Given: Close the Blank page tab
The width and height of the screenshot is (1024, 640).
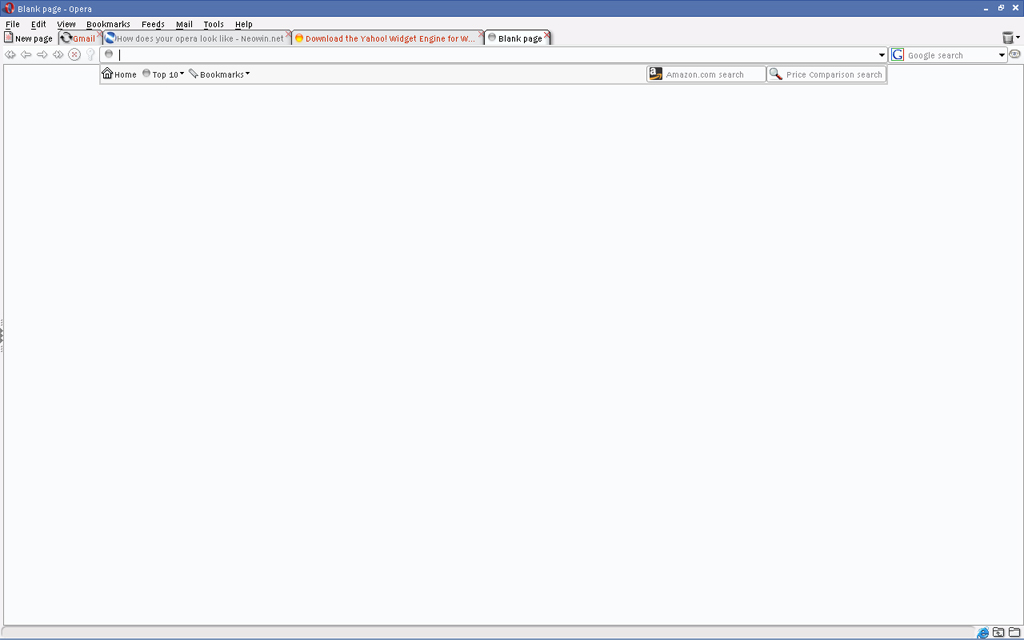Looking at the screenshot, I should 547,35.
